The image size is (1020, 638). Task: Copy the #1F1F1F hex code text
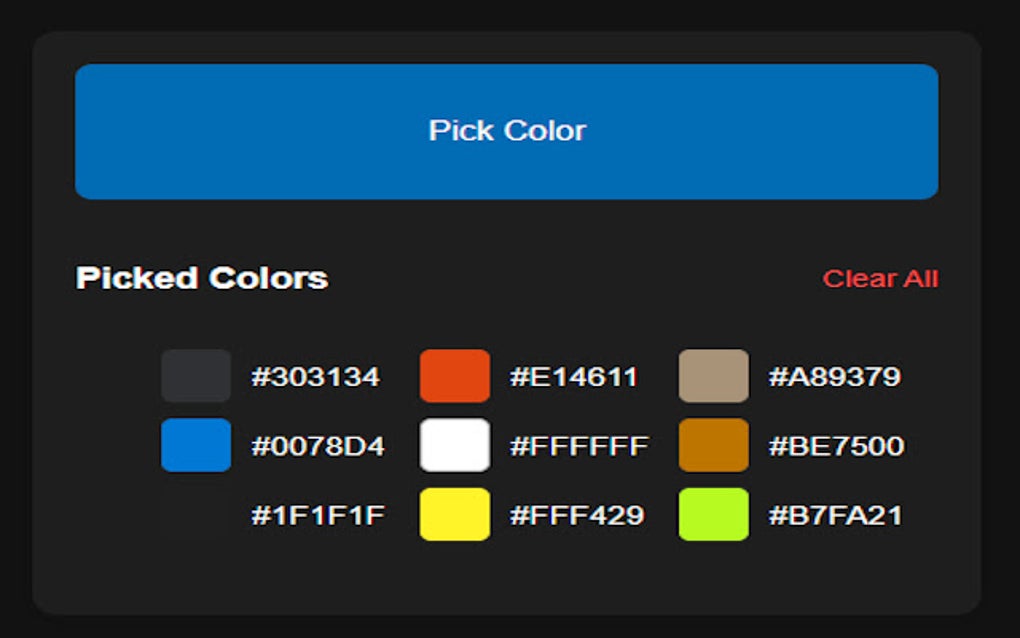pos(317,516)
